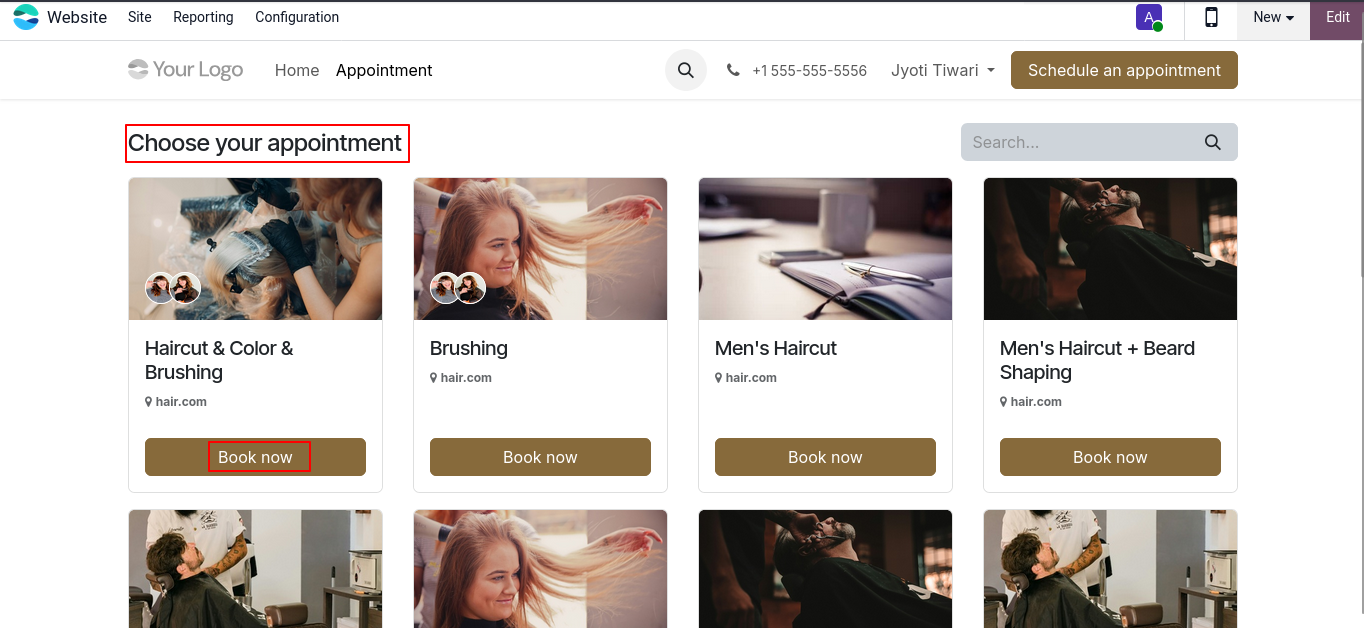
Task: Go to the Home navigation link
Action: click(297, 70)
